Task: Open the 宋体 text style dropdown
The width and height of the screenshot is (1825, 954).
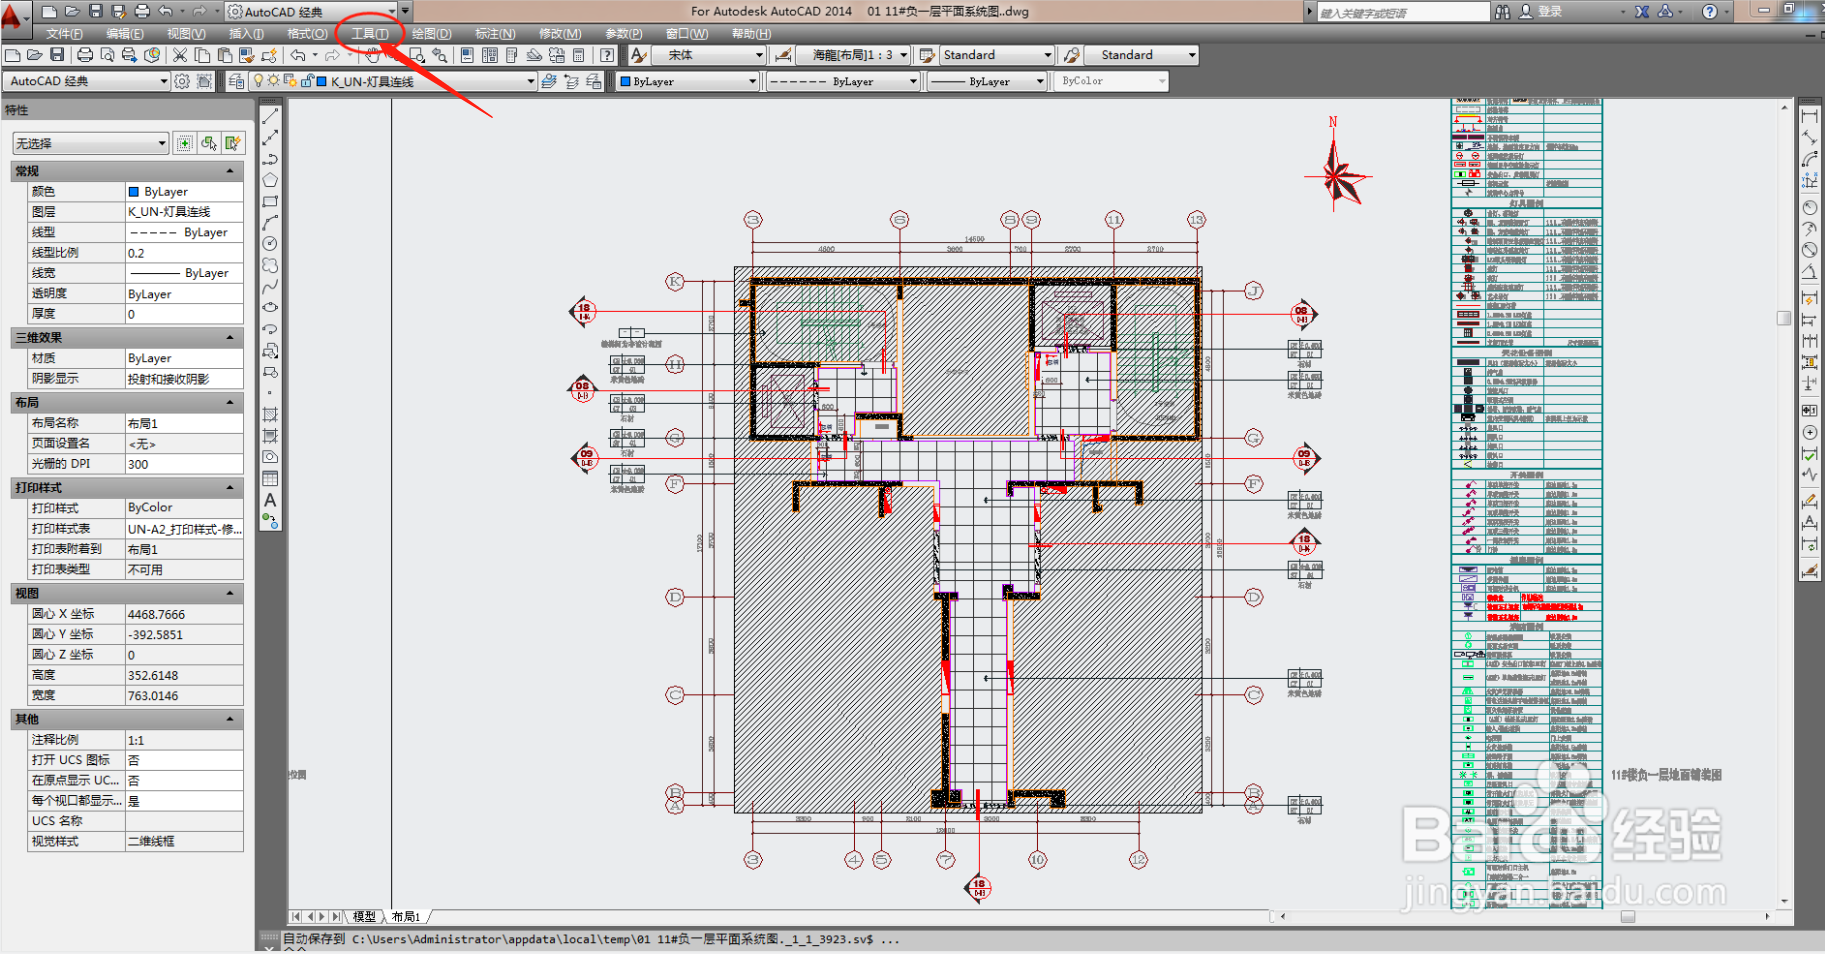Action: tap(709, 55)
